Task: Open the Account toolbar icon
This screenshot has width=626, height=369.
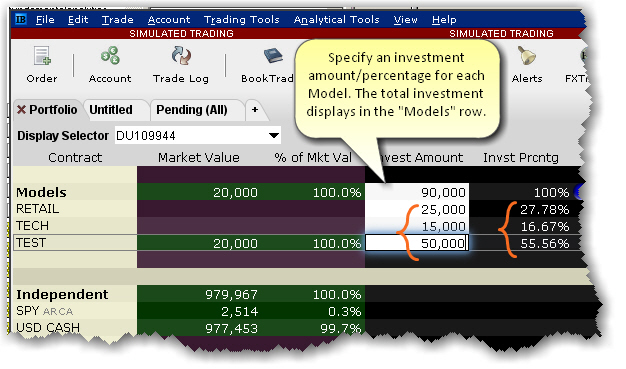Action: (110, 56)
